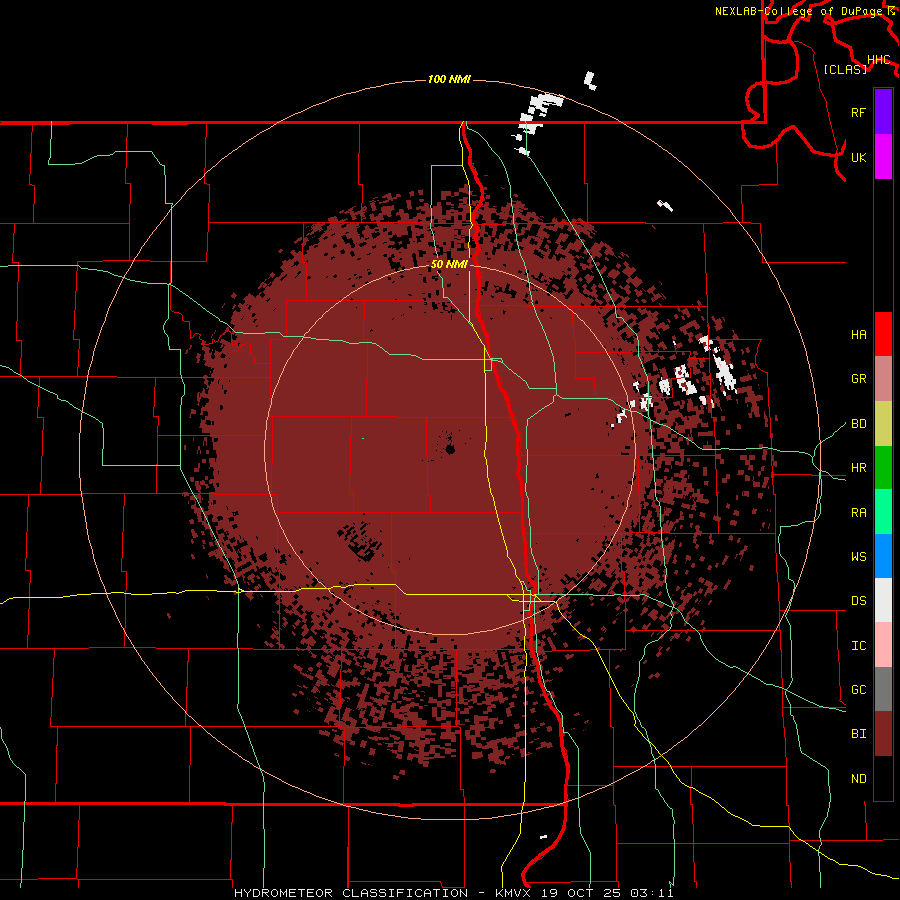This screenshot has height=900, width=900.
Task: Click the radar site dot at map center
Action: pos(450,449)
